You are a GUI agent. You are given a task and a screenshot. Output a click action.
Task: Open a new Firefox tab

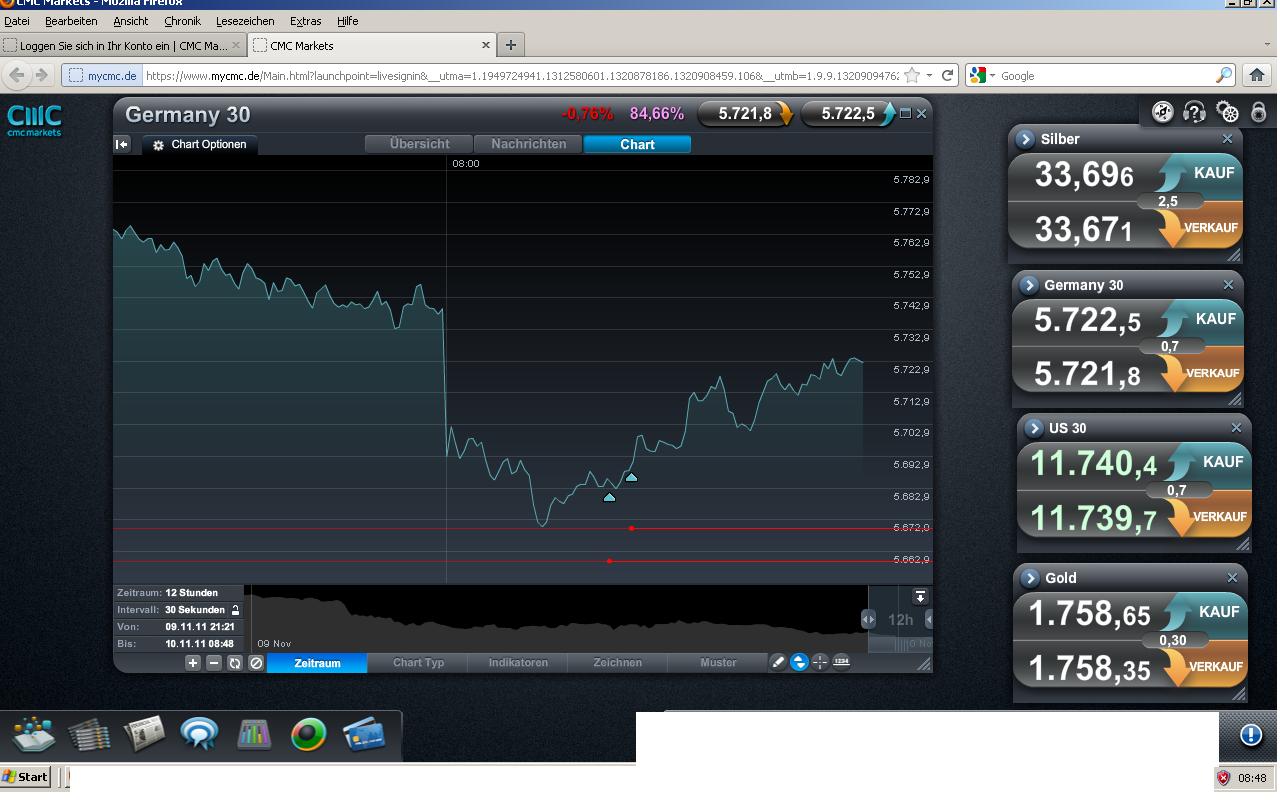point(510,45)
